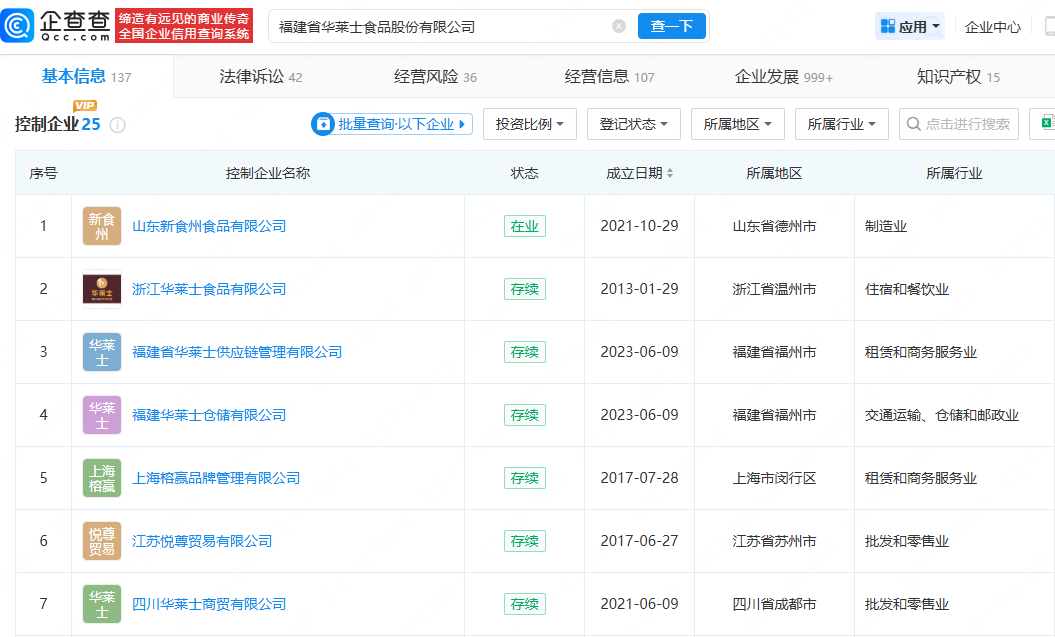
Task: Expand the 登记状态 filter dropdown
Action: coord(633,124)
